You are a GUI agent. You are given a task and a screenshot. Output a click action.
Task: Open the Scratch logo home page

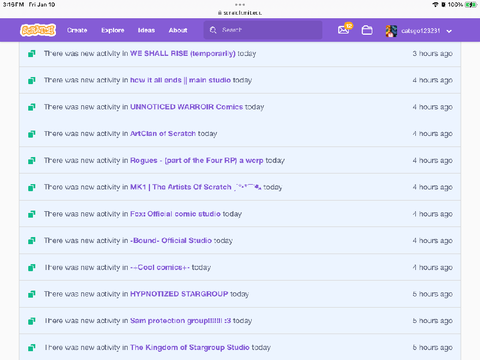tap(38, 30)
